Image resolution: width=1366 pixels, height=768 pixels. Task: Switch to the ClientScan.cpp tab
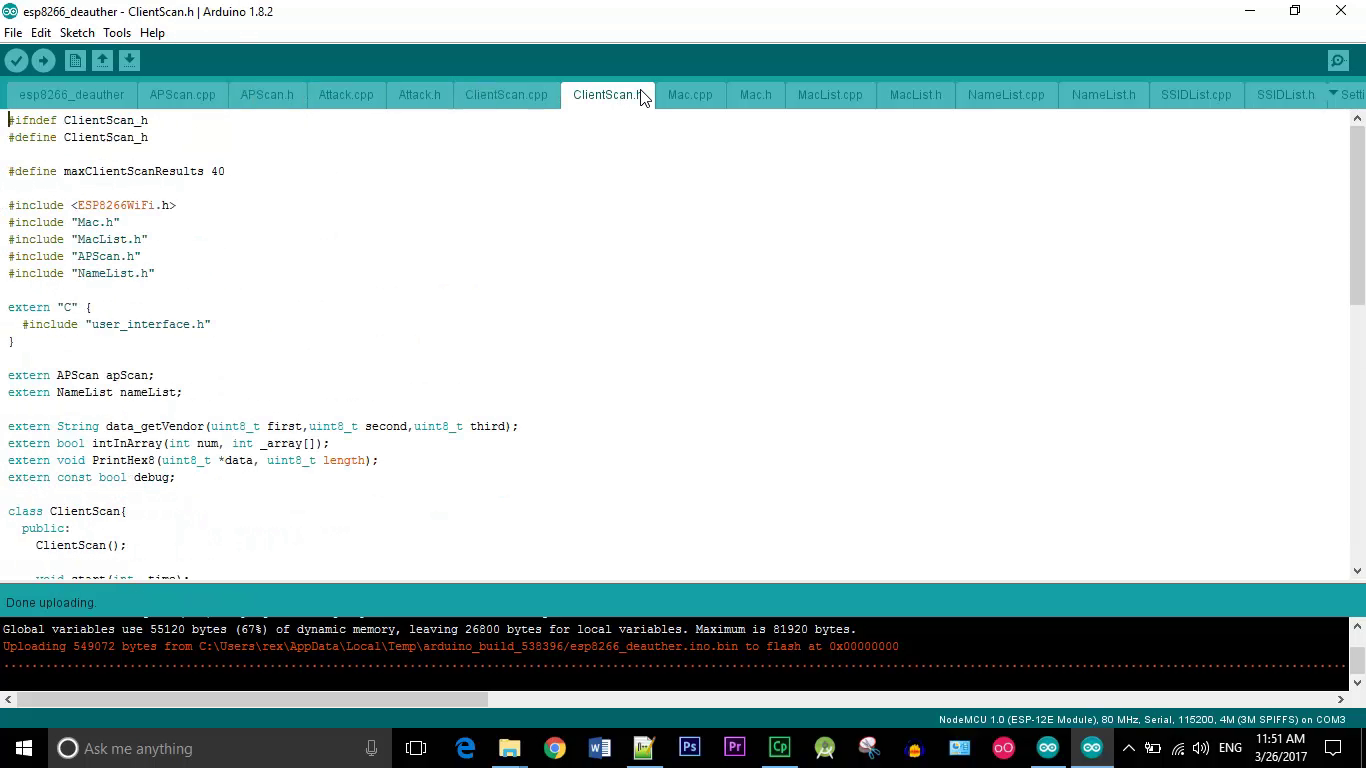[506, 95]
